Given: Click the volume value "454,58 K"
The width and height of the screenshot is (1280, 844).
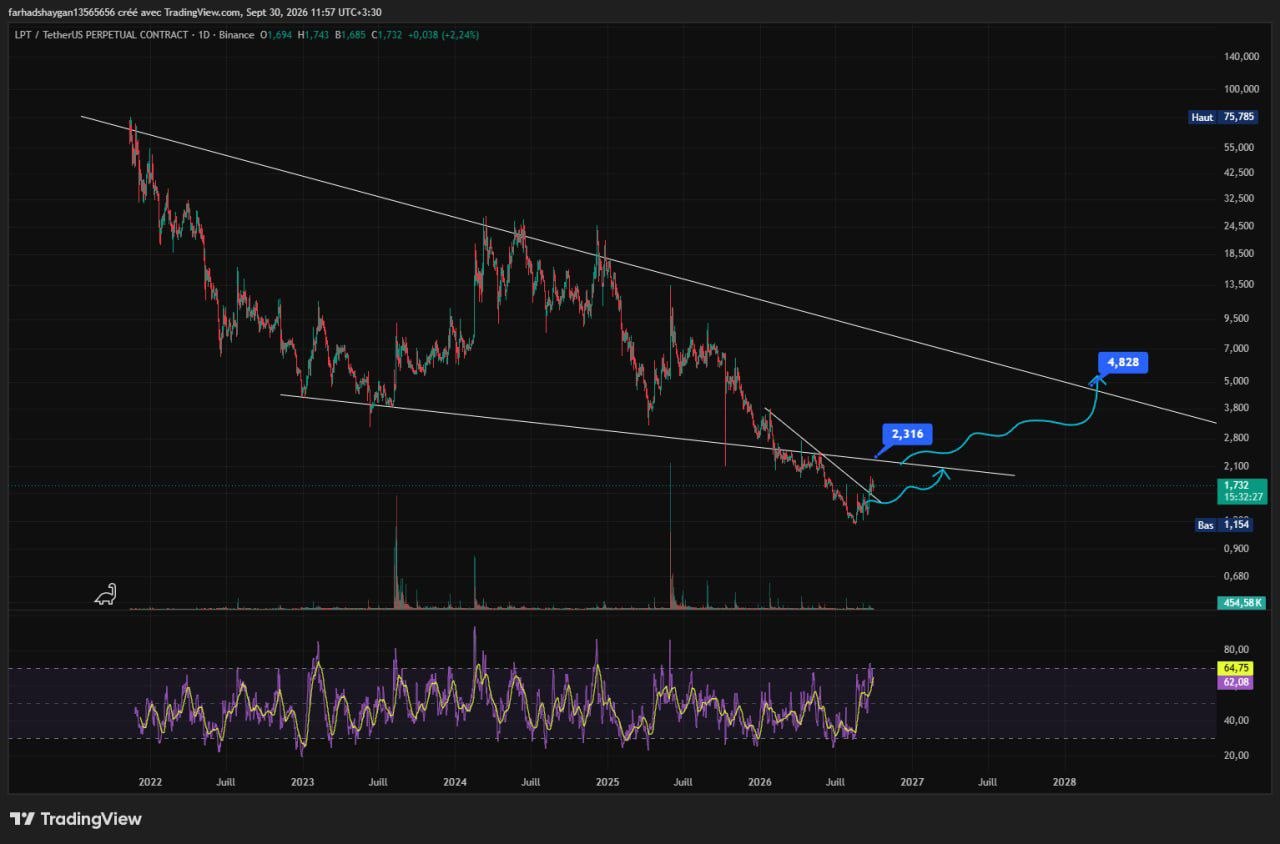Looking at the screenshot, I should pos(1241,603).
